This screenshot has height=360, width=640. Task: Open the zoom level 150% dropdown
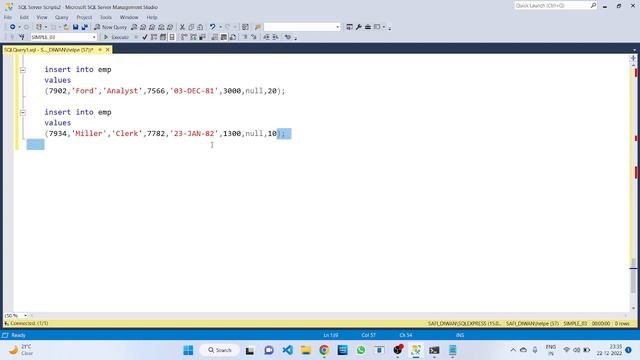coord(25,316)
